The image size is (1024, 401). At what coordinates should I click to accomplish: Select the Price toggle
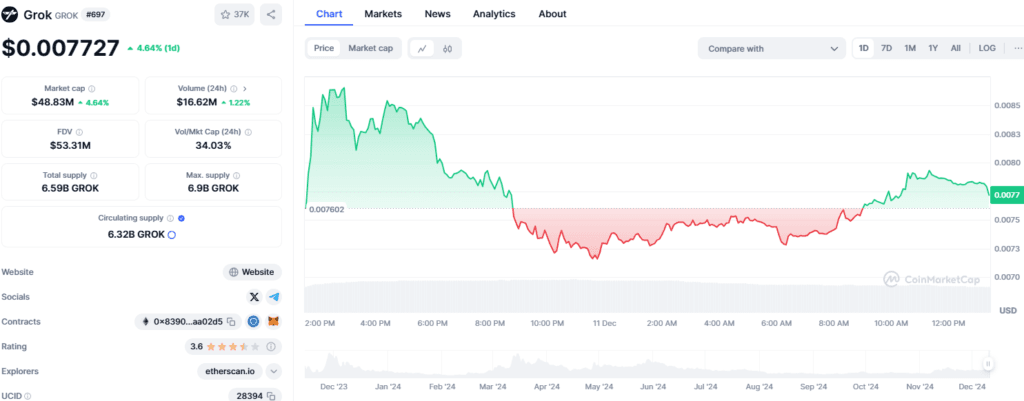[324, 48]
